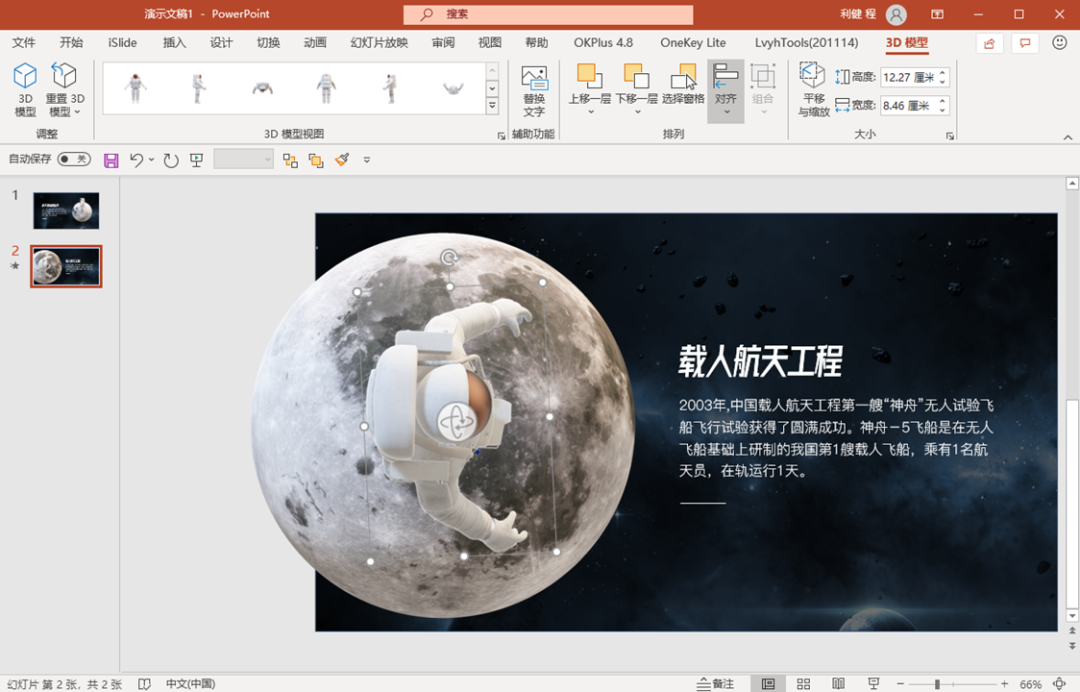Toggle the Notes (备注) pane
1080x692 pixels.
tap(715, 684)
